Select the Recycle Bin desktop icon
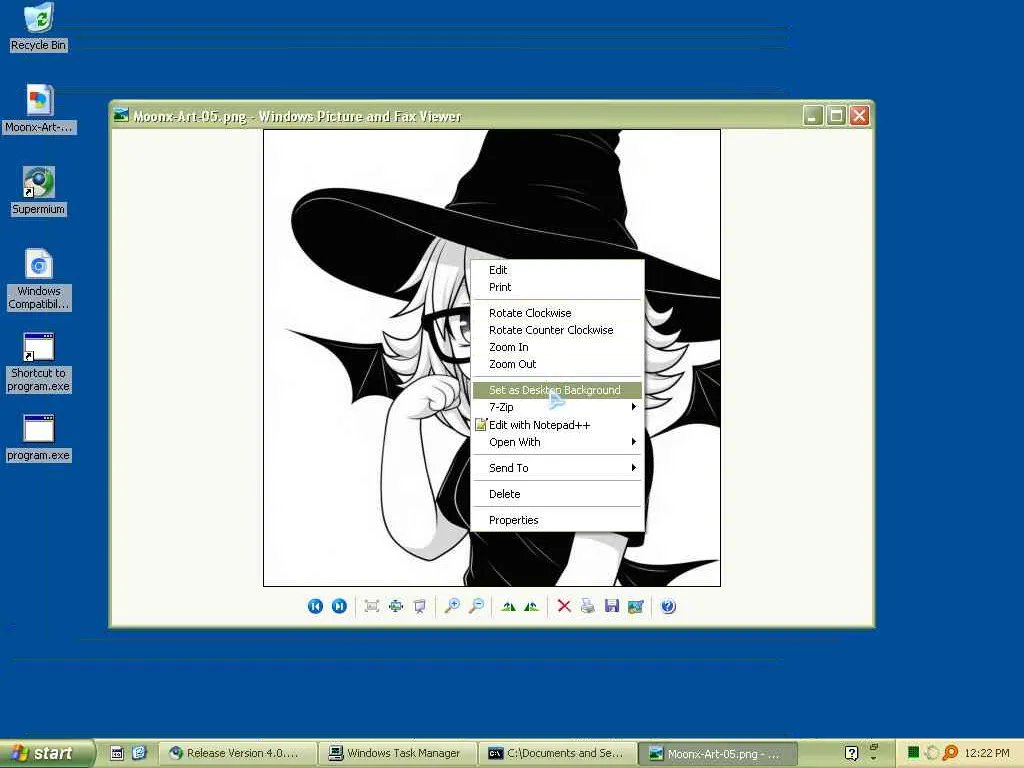The image size is (1024, 768). click(x=39, y=27)
